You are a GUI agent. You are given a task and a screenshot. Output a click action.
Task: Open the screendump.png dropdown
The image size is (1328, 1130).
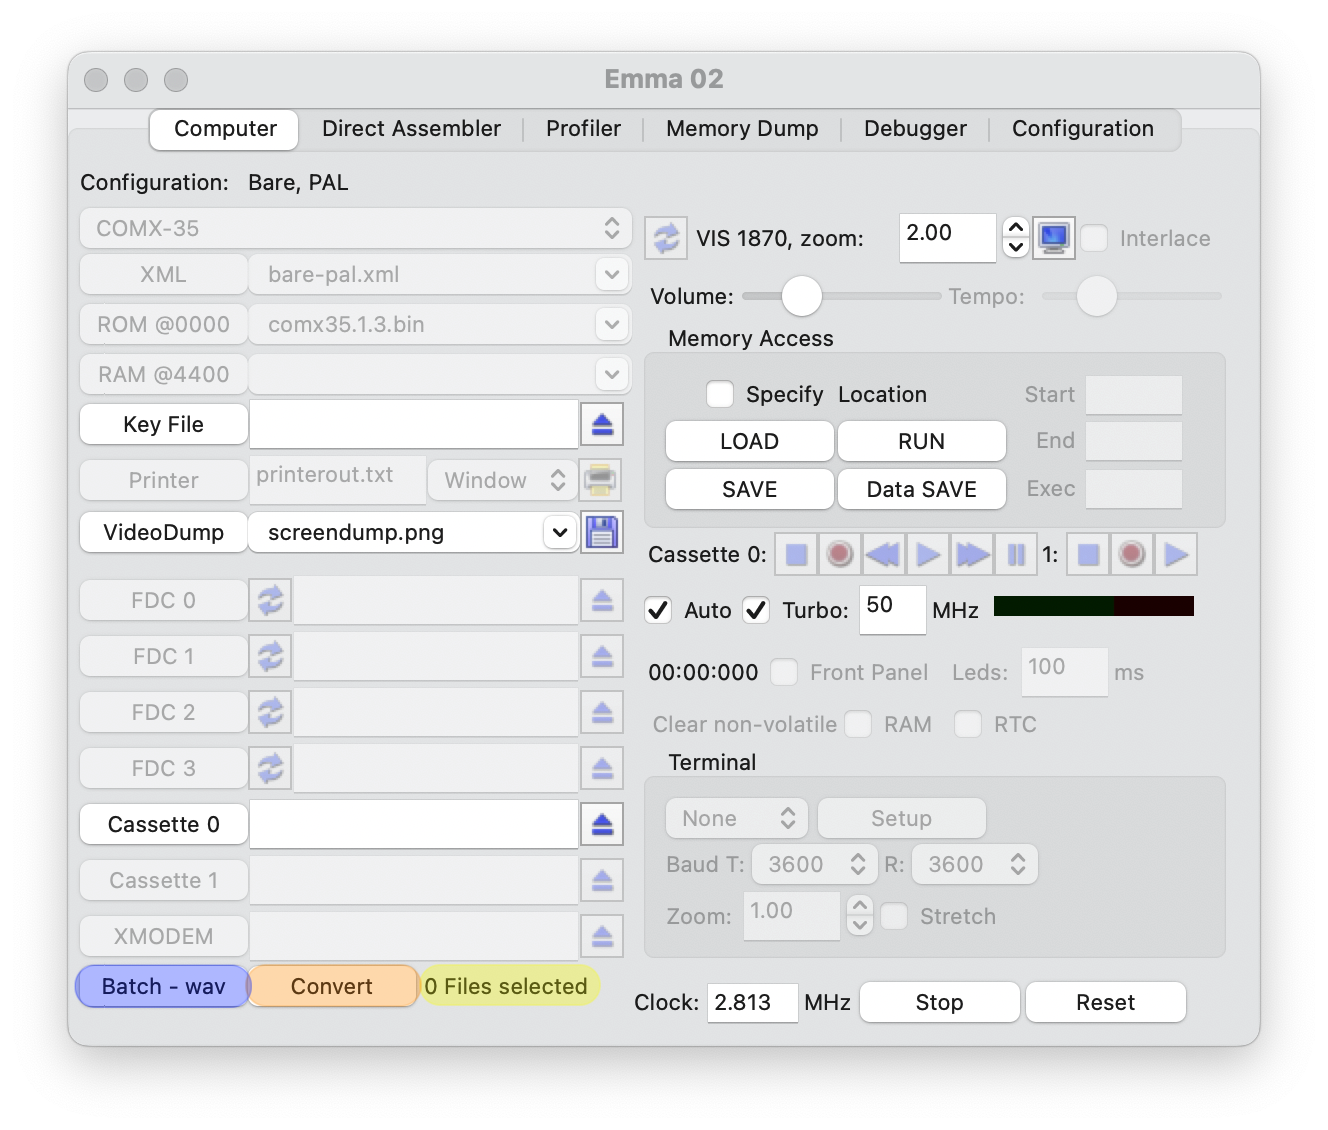tap(558, 532)
